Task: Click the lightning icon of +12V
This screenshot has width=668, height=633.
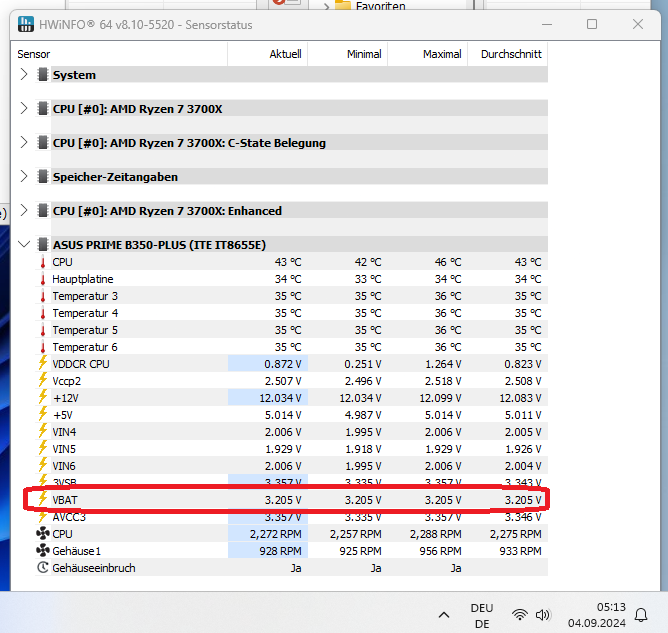Action: pos(43,397)
